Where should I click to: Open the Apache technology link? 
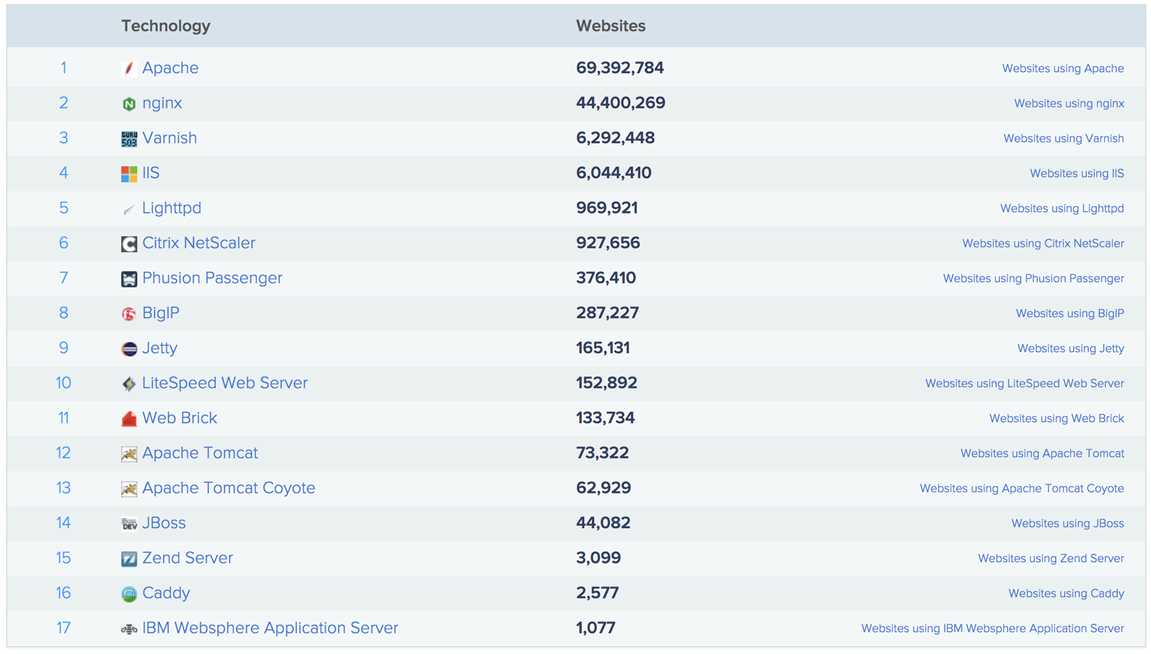[170, 68]
